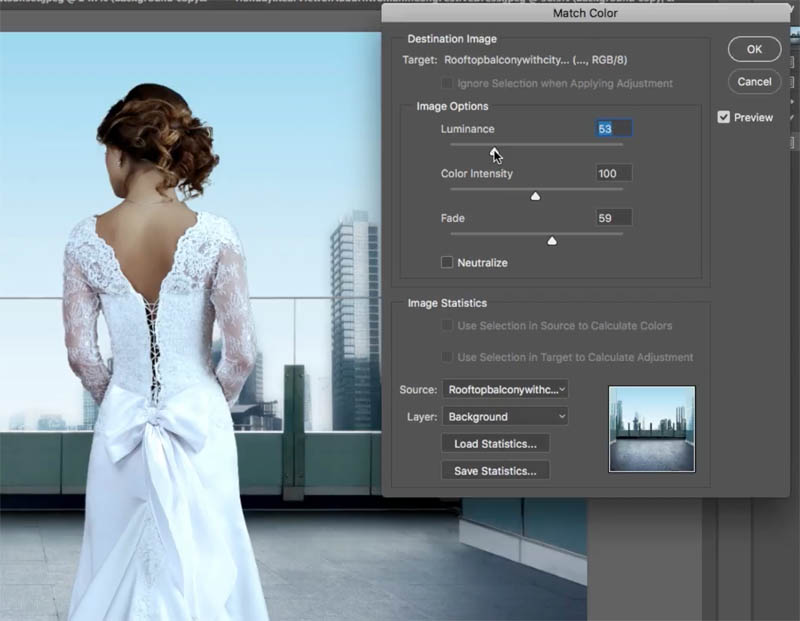Click the "Image Statistics" section heading
800x621 pixels.
tap(447, 303)
